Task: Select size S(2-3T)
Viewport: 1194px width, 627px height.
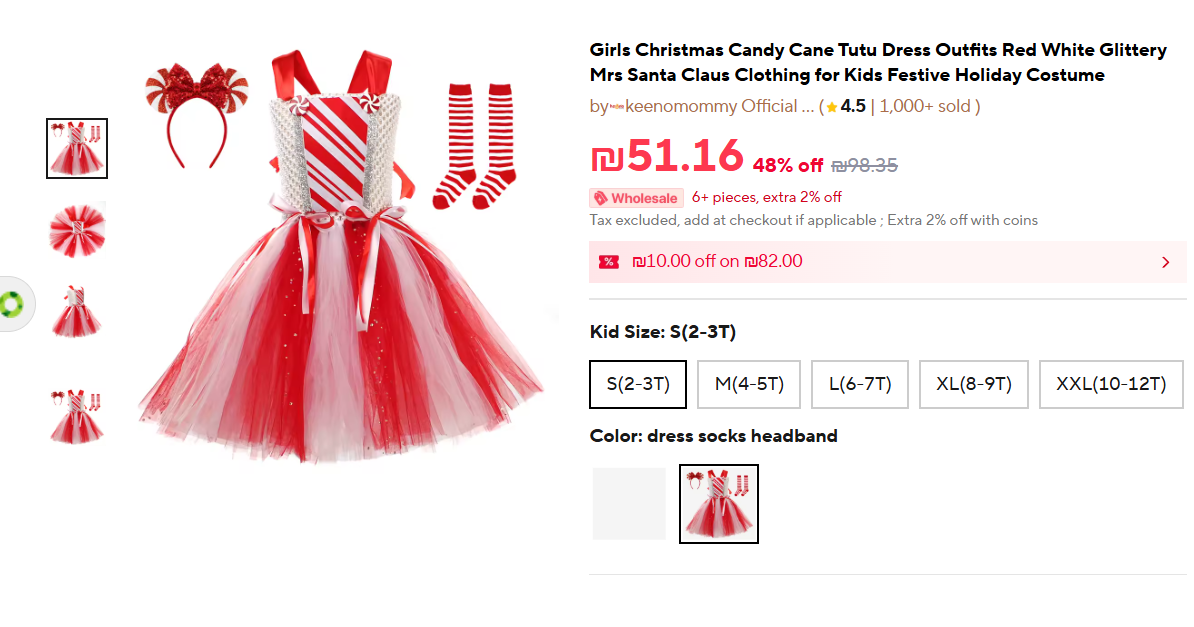Action: click(638, 384)
